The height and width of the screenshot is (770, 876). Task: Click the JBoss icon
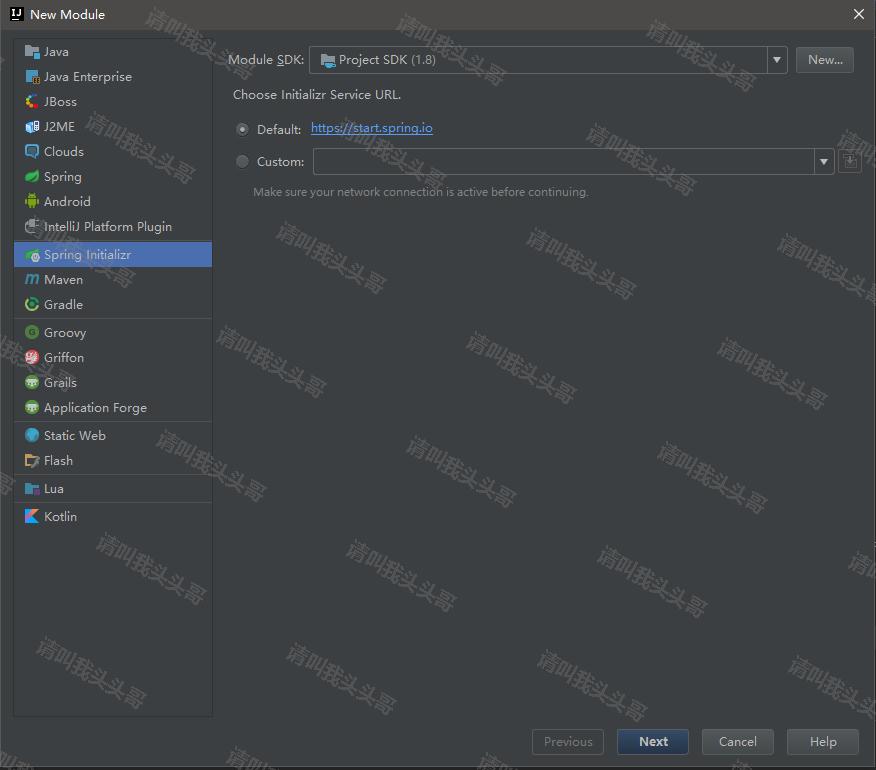point(32,102)
